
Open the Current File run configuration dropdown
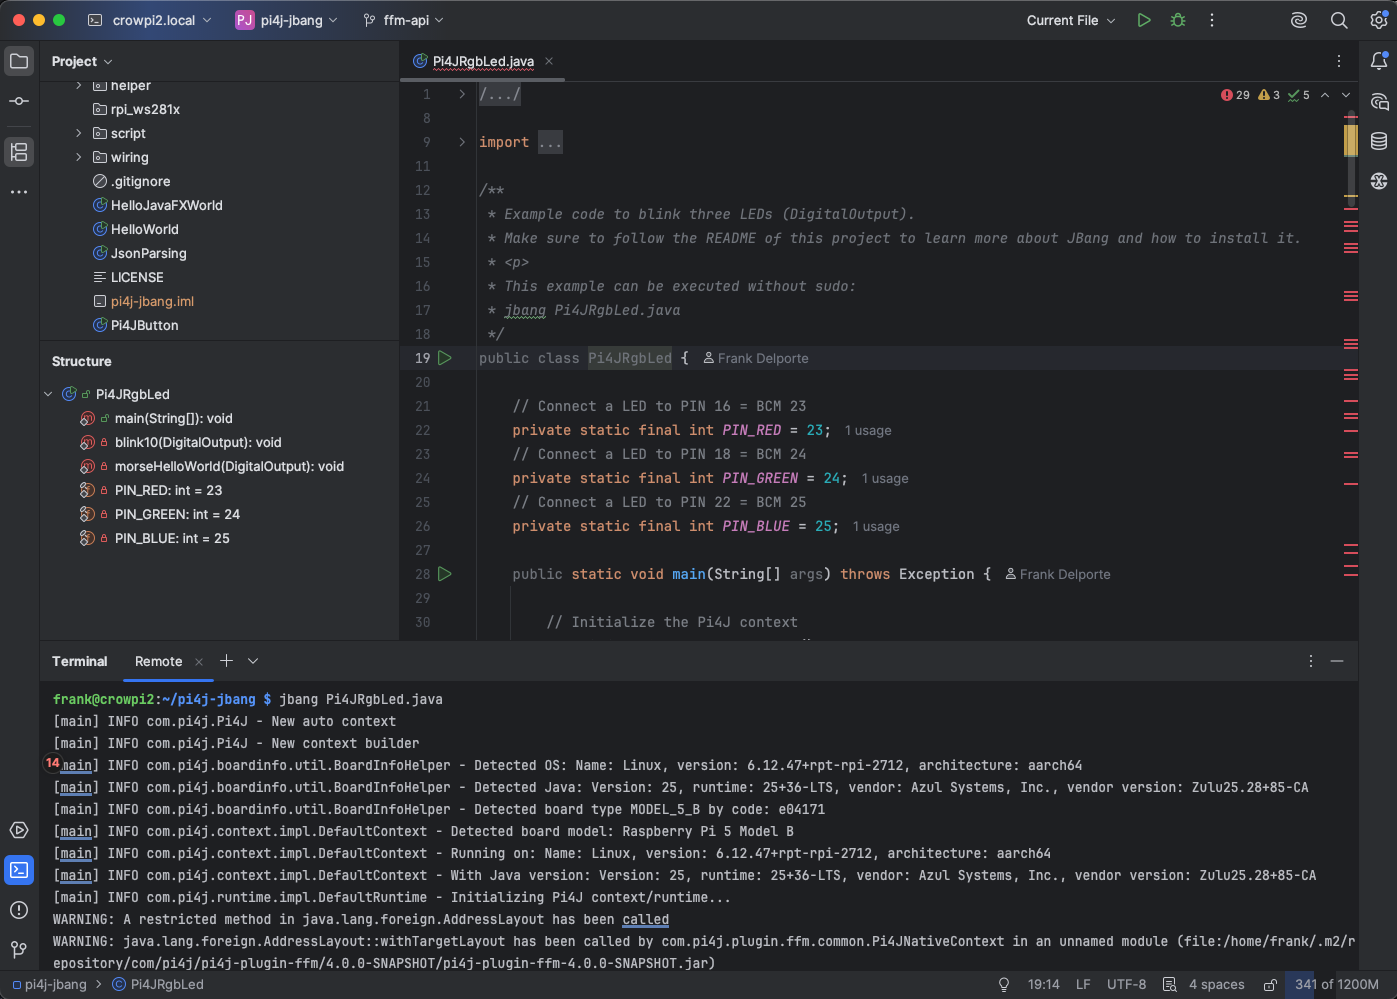1070,20
